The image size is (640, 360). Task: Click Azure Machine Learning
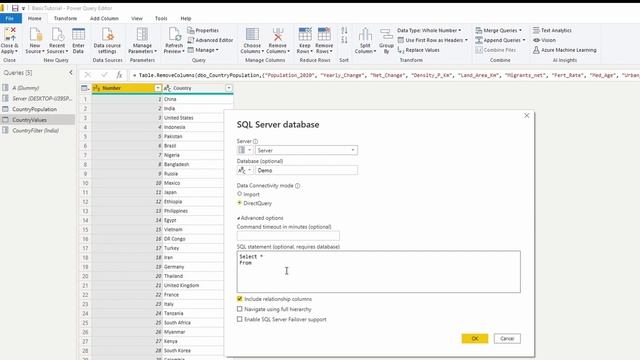[565, 50]
